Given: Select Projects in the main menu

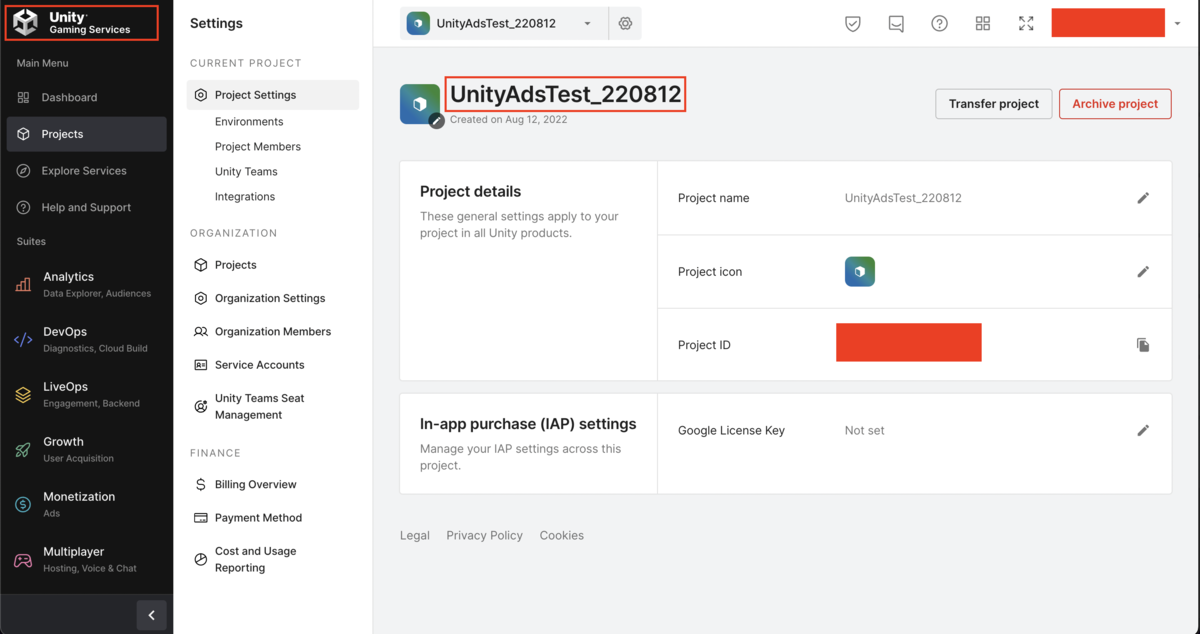Looking at the screenshot, I should click(x=86, y=134).
